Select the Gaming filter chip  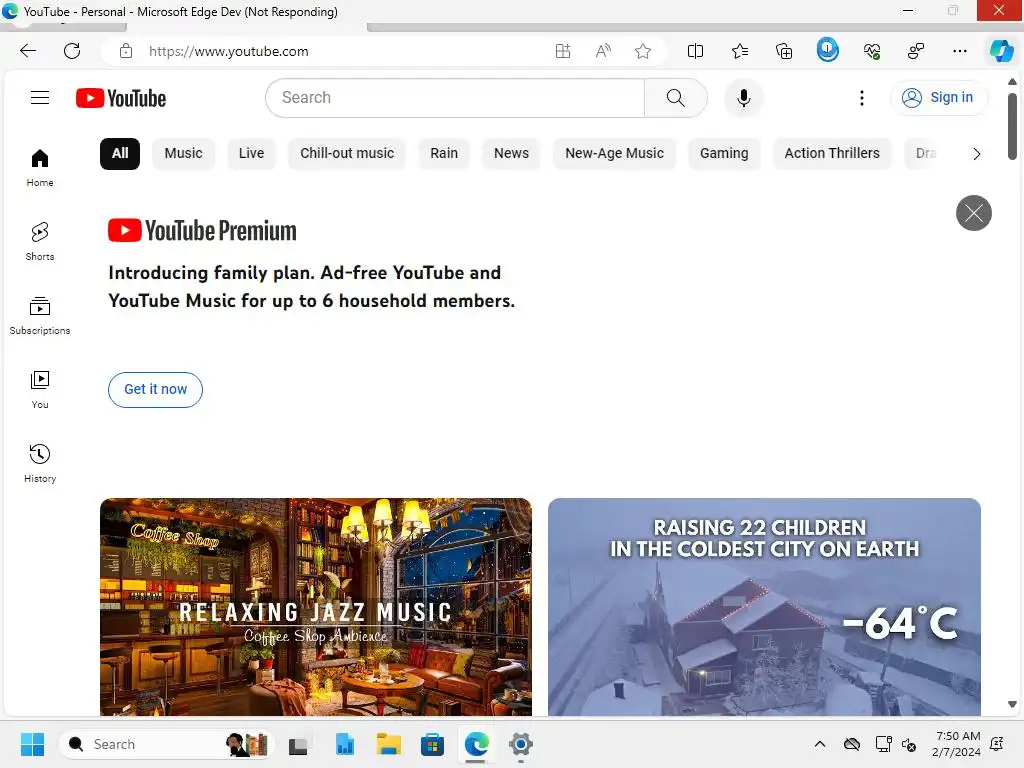coord(724,153)
